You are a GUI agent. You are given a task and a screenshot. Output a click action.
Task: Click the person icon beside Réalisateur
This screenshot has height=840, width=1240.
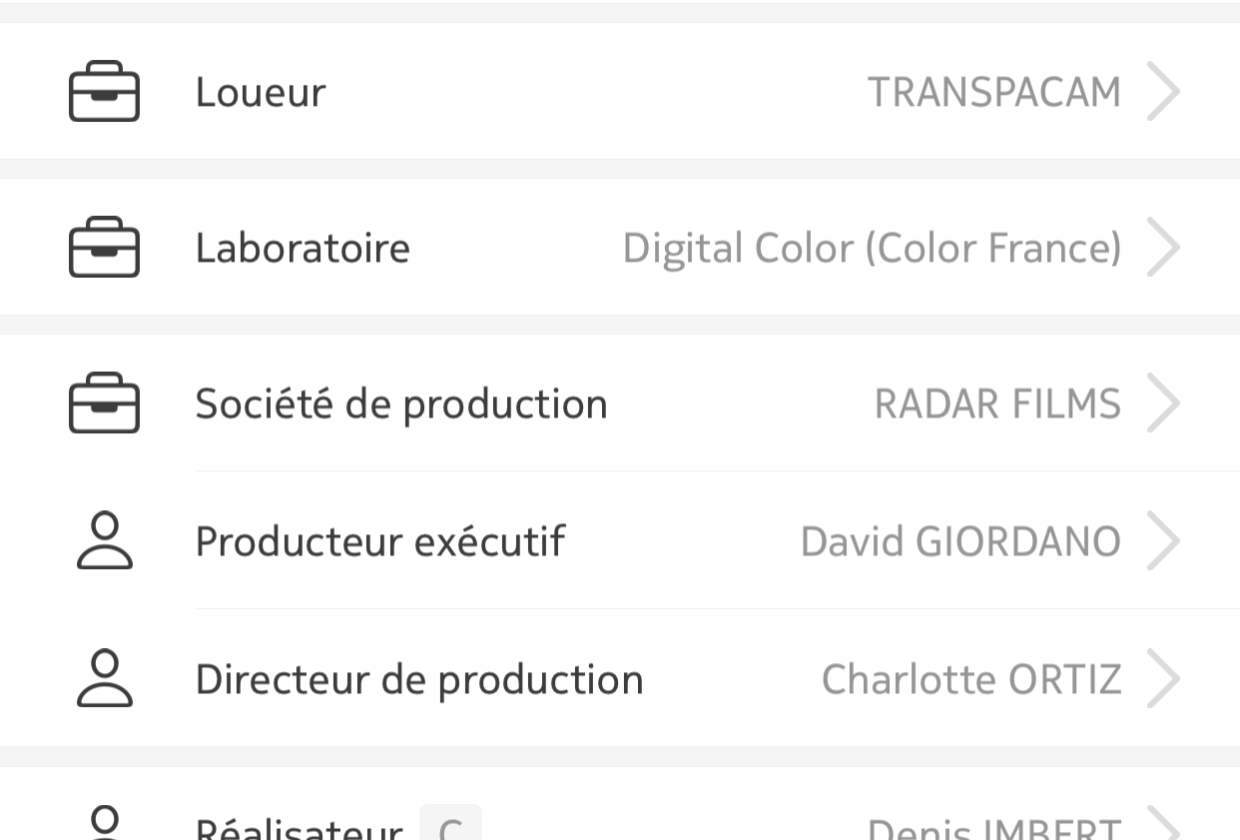pos(104,824)
